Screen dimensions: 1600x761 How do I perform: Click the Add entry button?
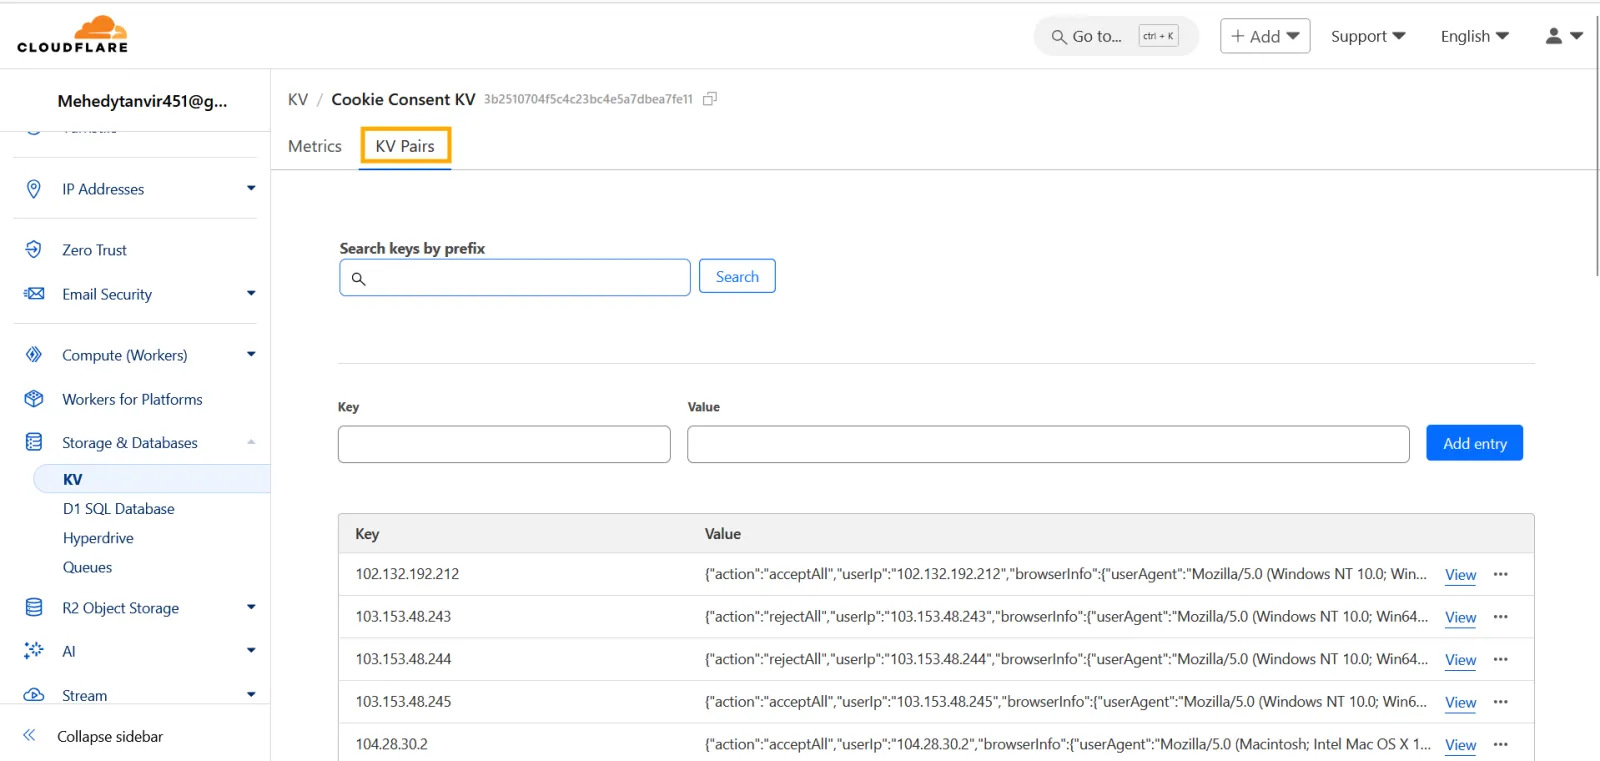tap(1474, 443)
